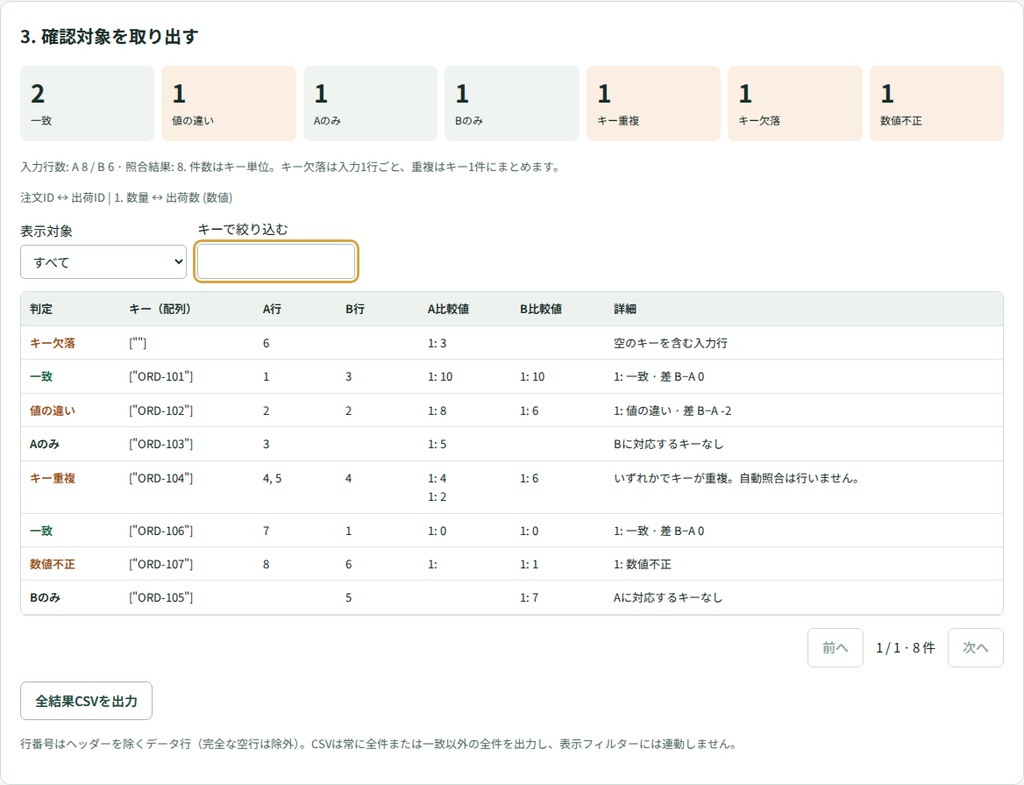Click detail 空のキーを含む入力行
The width and height of the screenshot is (1024, 785).
pos(671,343)
